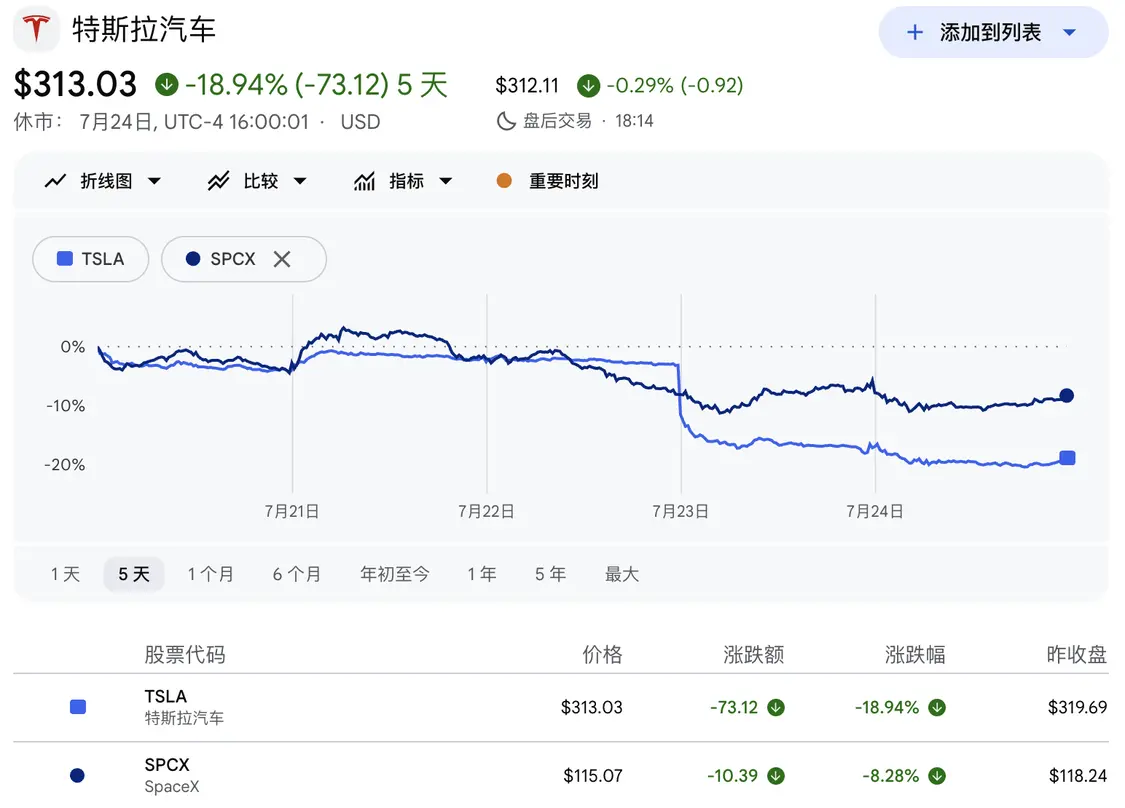The image size is (1125, 808).
Task: Open the SPCX ticker link in table
Action: click(167, 765)
